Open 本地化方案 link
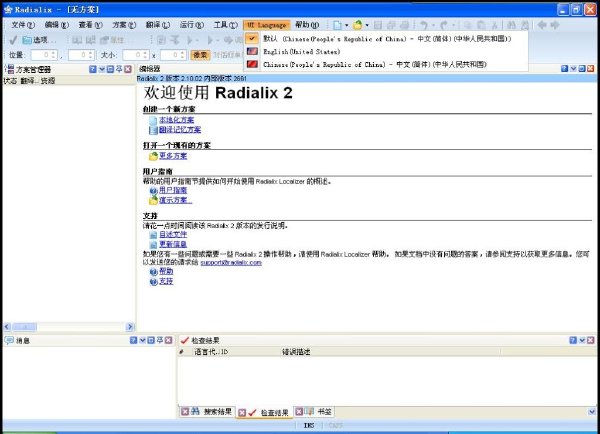This screenshot has height=434, width=600. [176, 120]
